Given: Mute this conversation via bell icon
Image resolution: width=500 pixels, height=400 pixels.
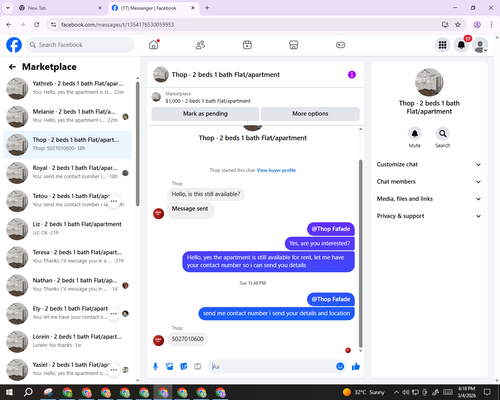Looking at the screenshot, I should click(x=414, y=134).
